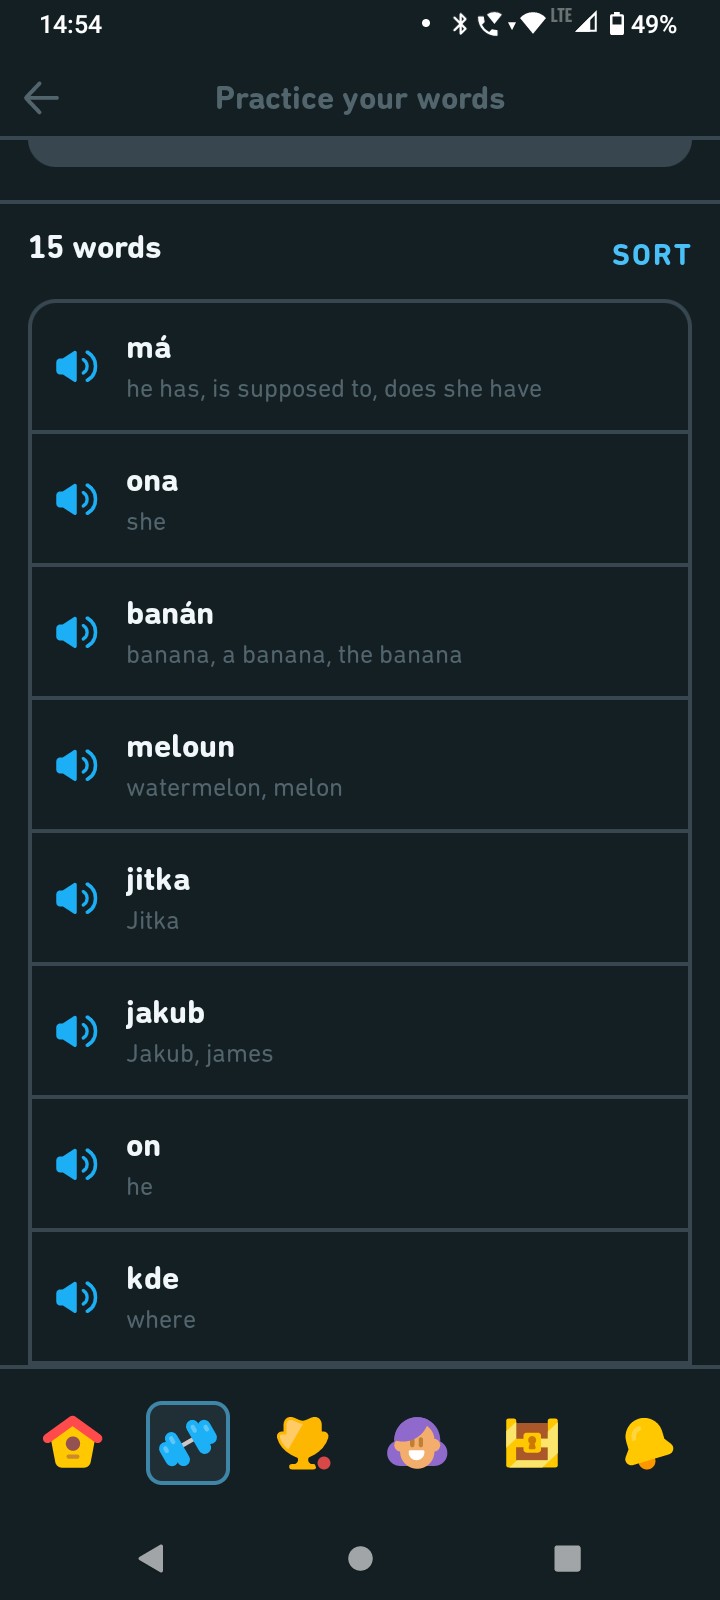Play audio for meloun

(x=76, y=765)
